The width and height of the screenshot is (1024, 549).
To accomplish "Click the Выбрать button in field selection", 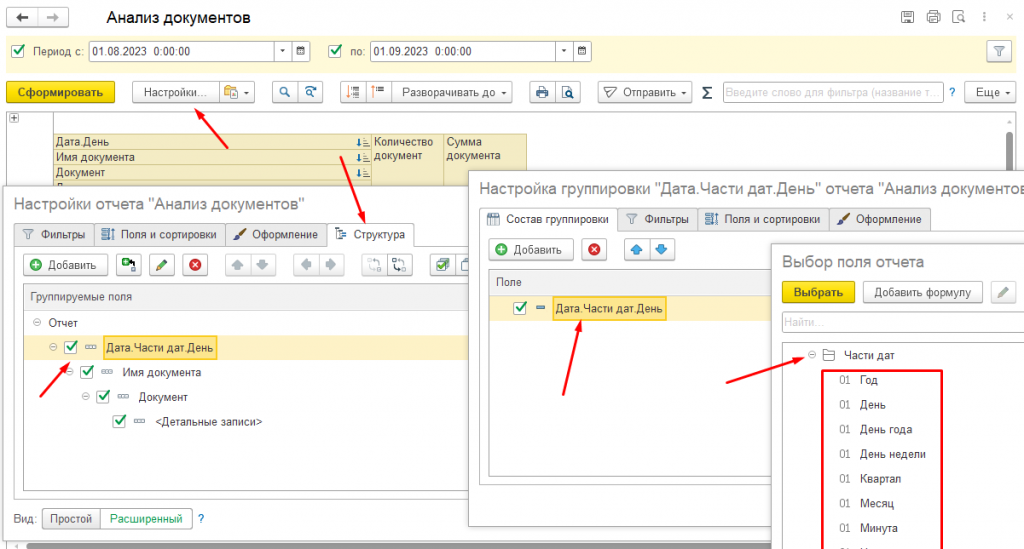I will click(x=818, y=292).
